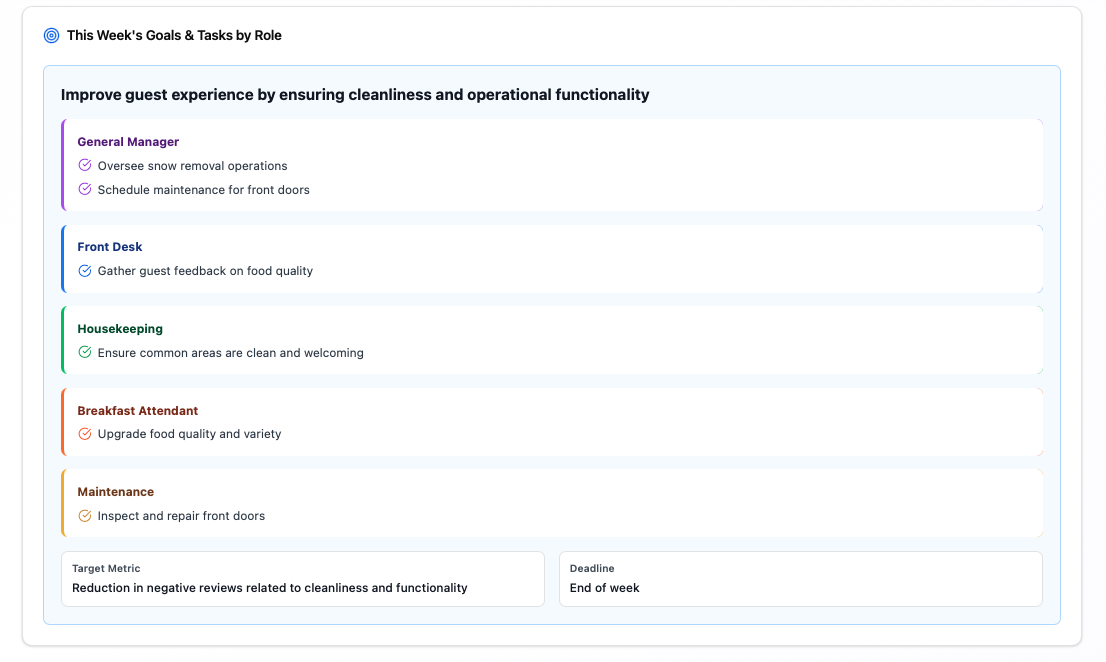Screen dimensions: 1106x662
Task: Select the Front Desk role heading
Action: [x=110, y=246]
